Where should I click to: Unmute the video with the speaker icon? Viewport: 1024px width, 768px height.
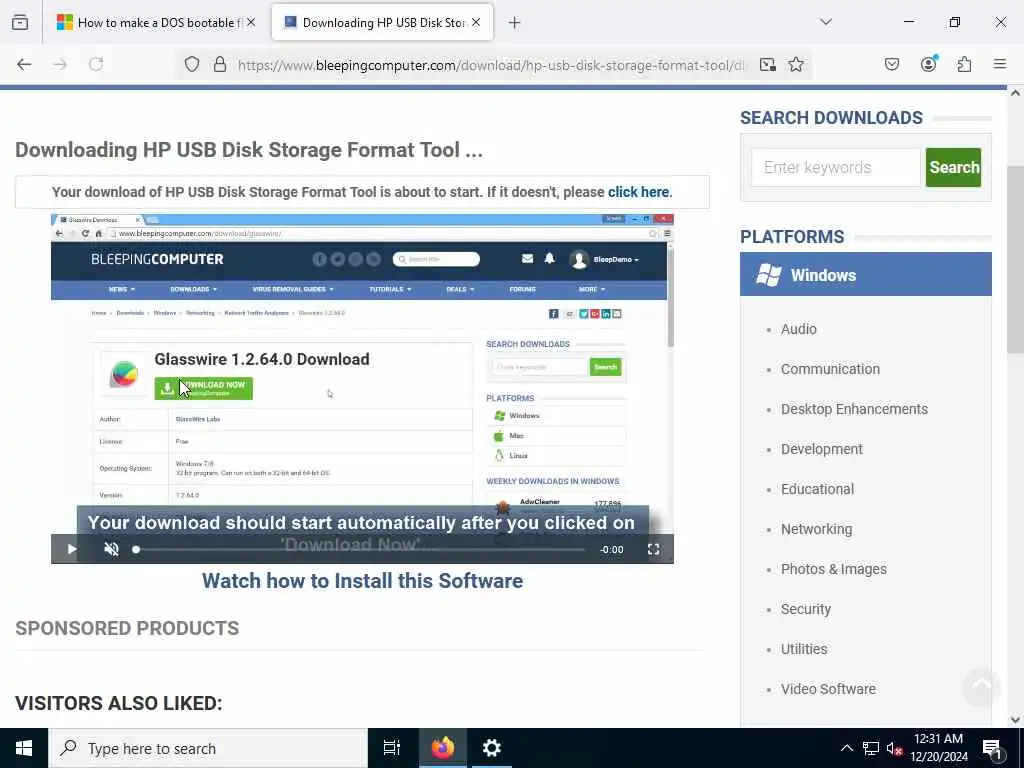112,549
